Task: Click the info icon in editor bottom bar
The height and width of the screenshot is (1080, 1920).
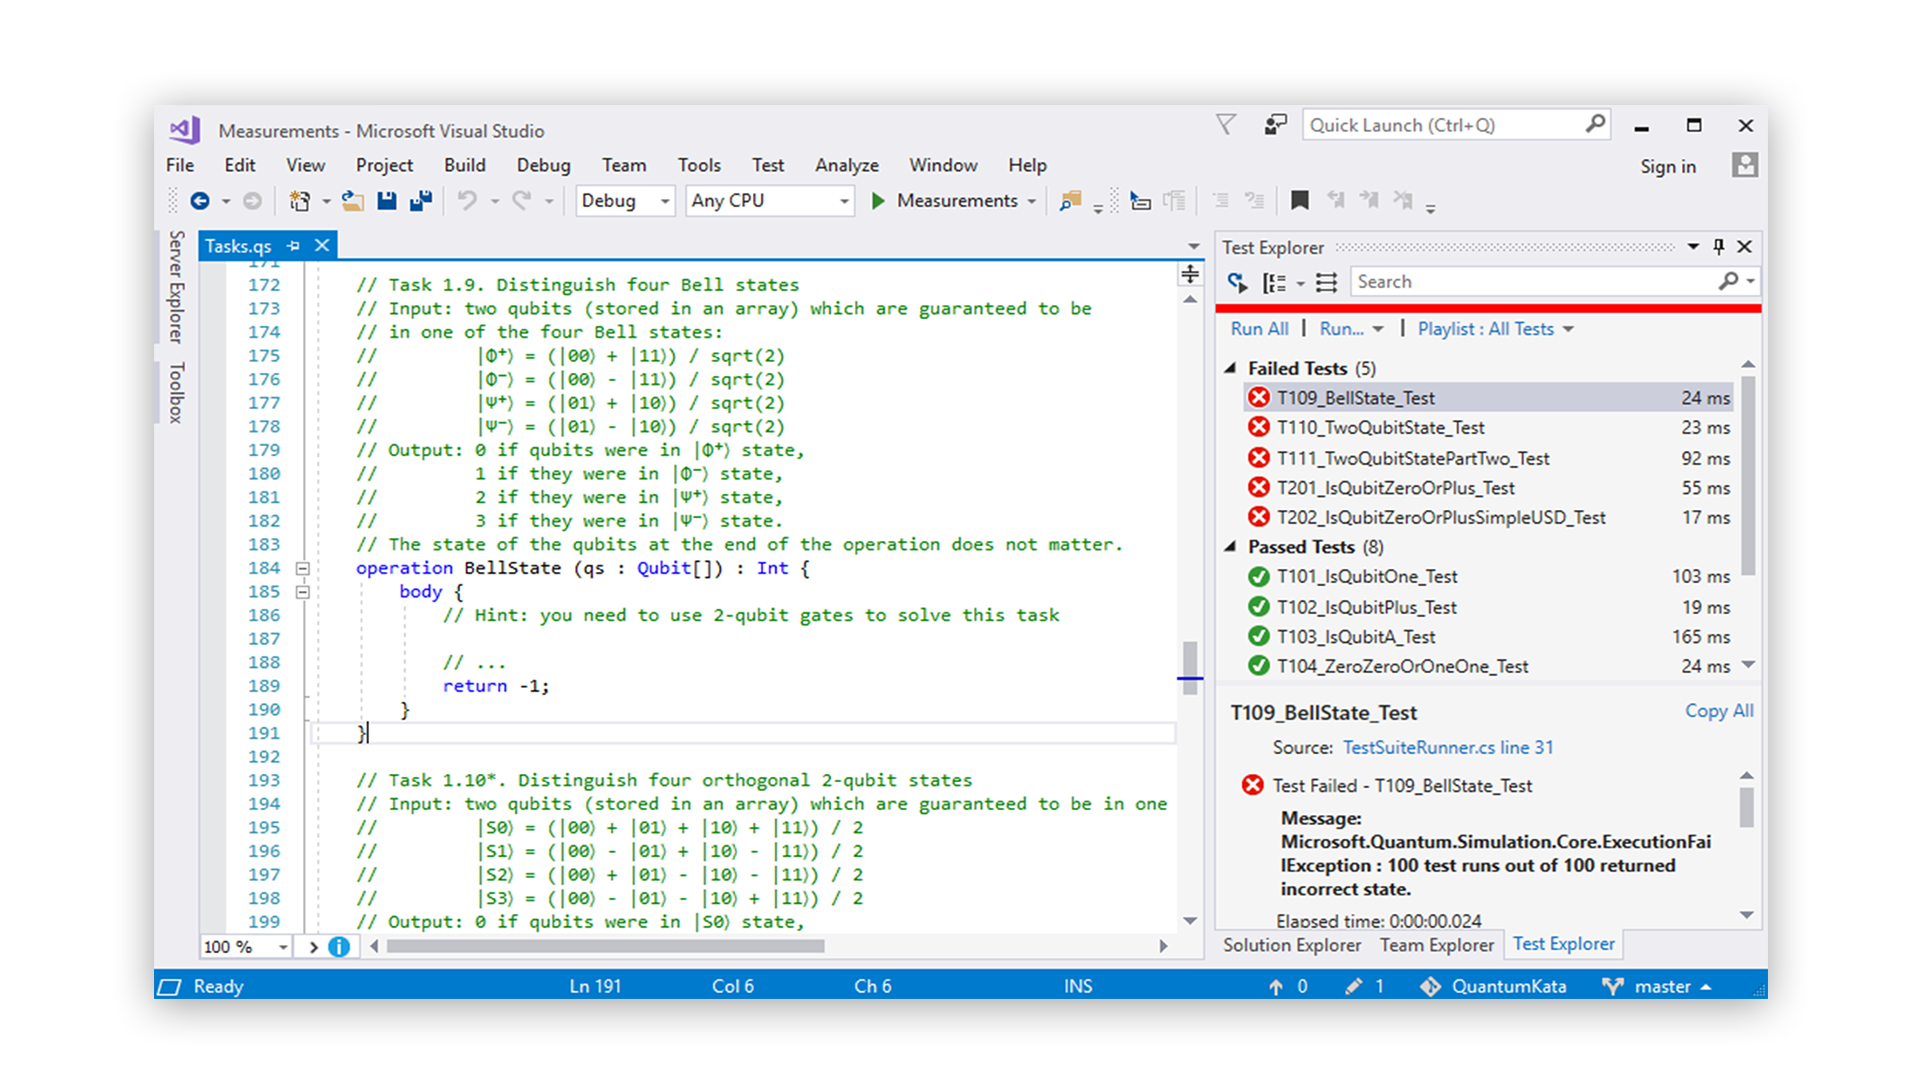Action: coord(339,946)
